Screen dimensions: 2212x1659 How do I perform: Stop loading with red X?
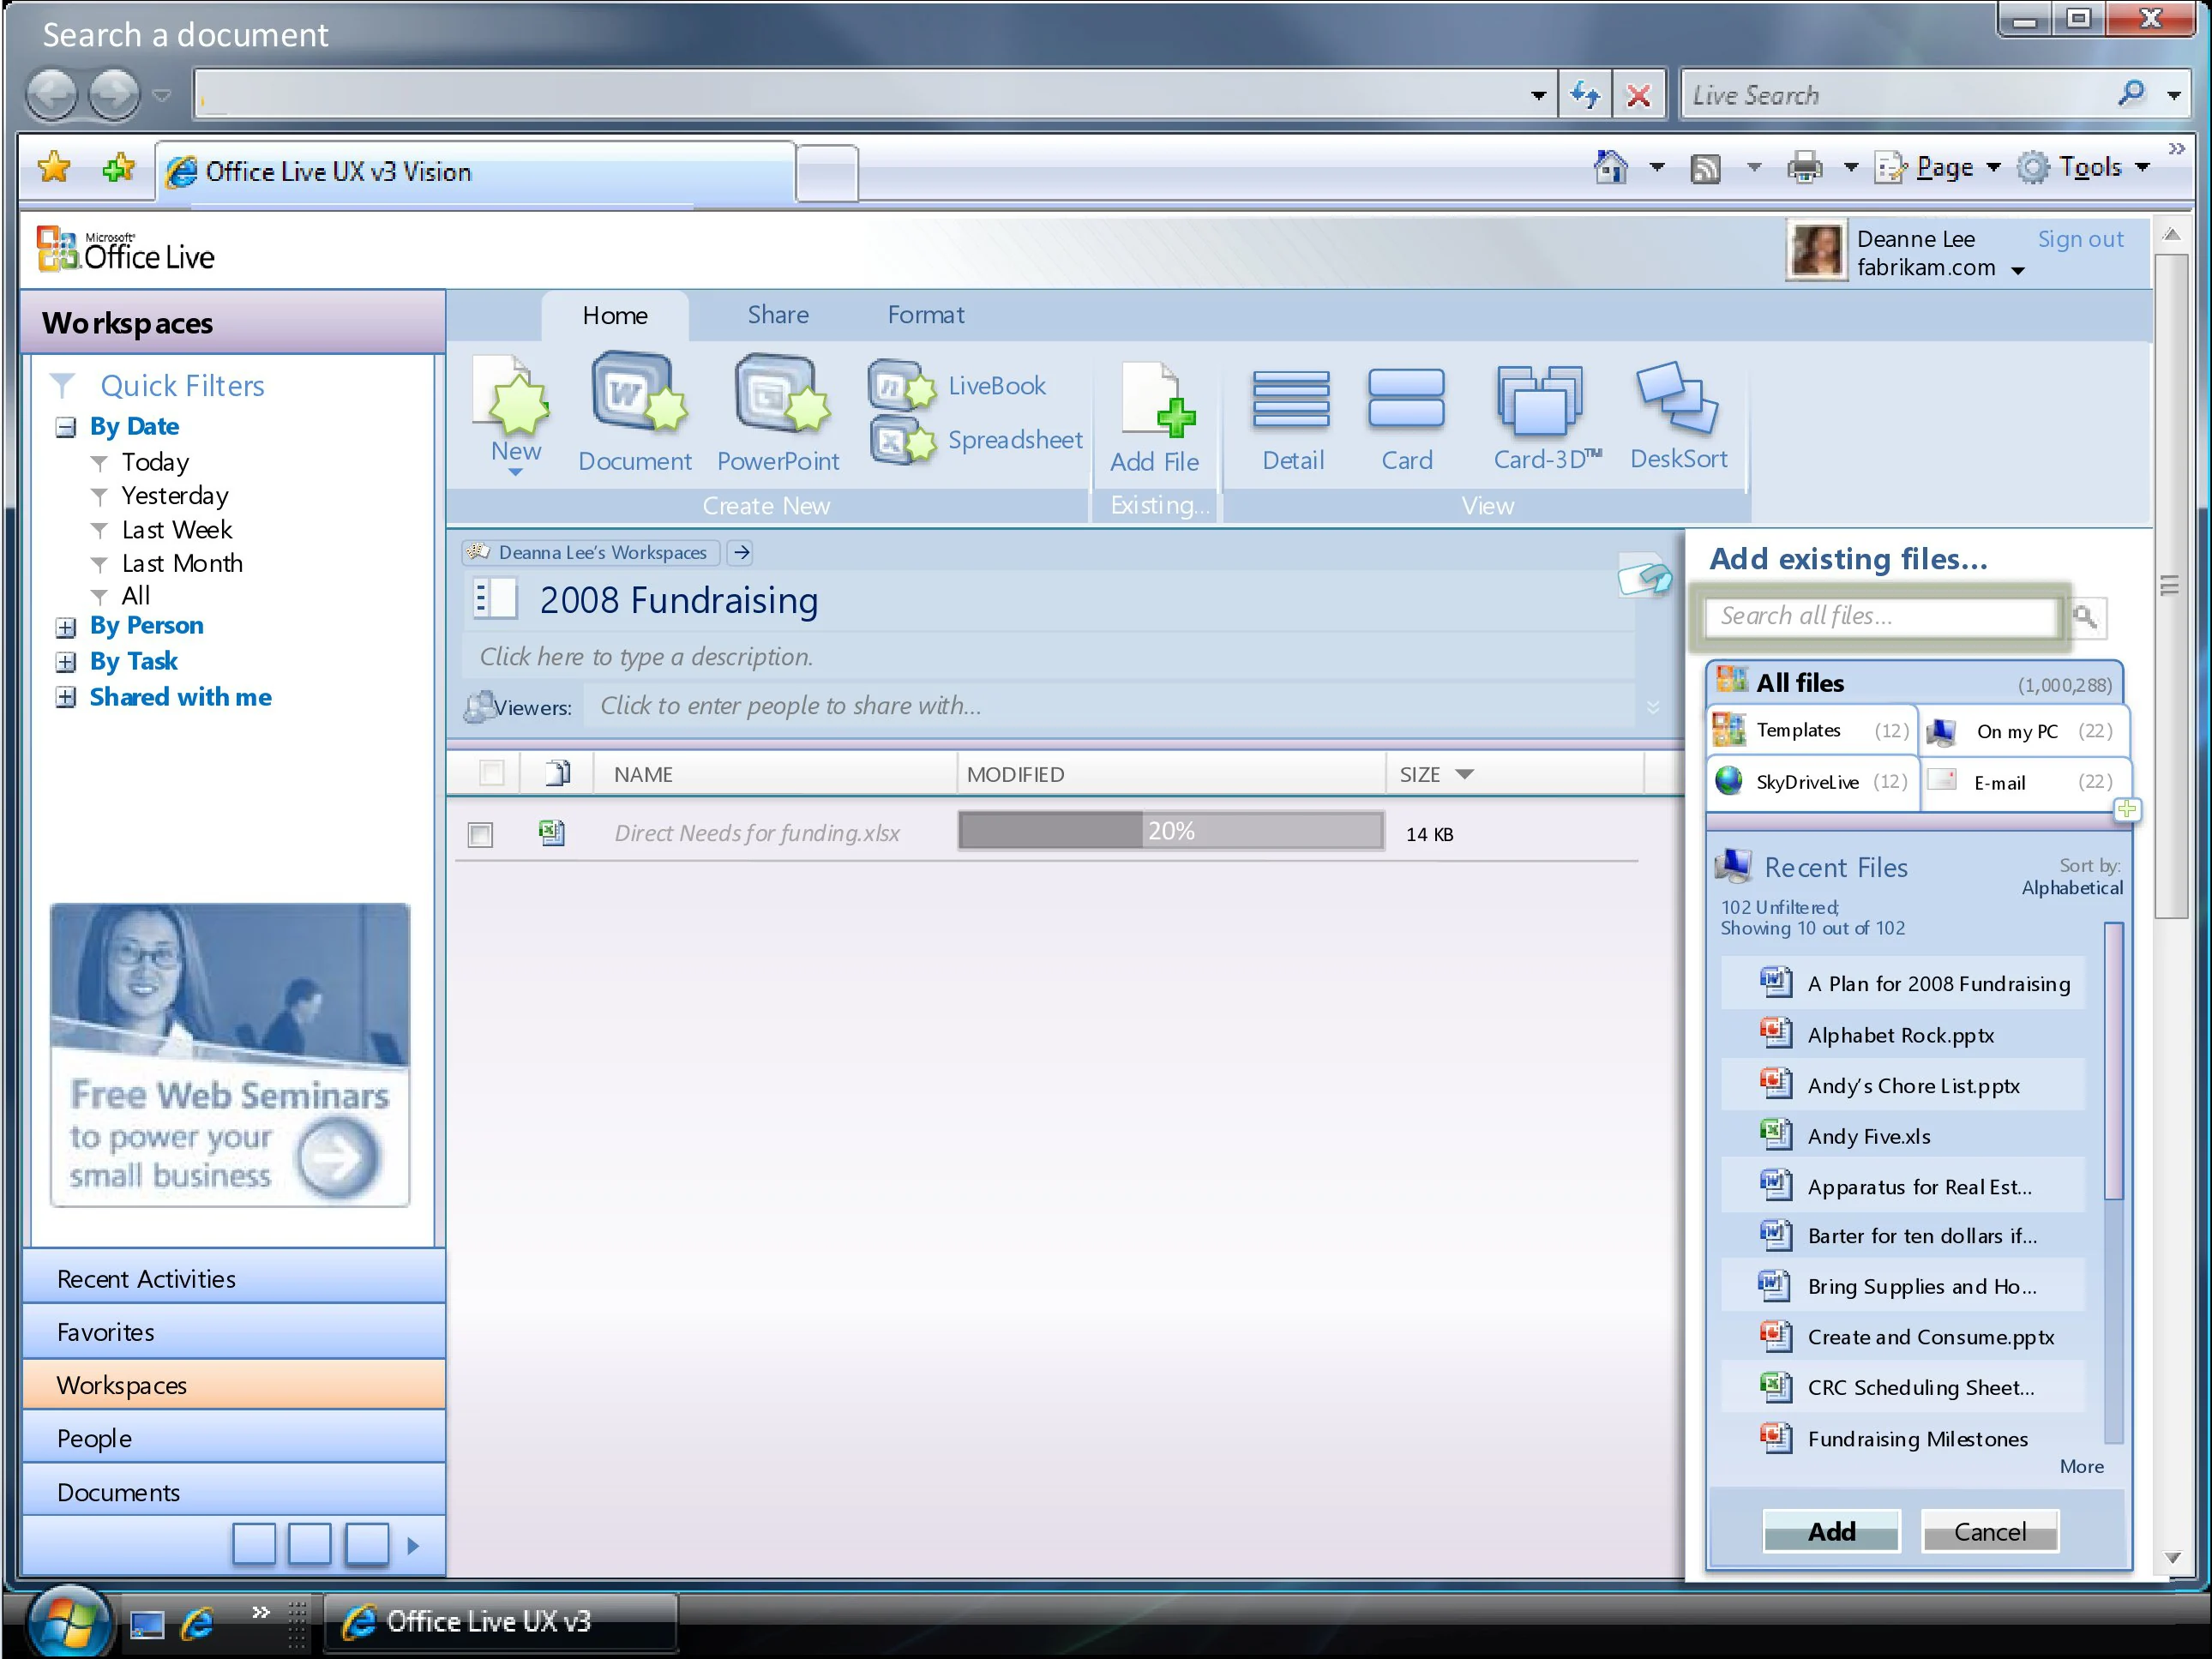coord(1638,95)
